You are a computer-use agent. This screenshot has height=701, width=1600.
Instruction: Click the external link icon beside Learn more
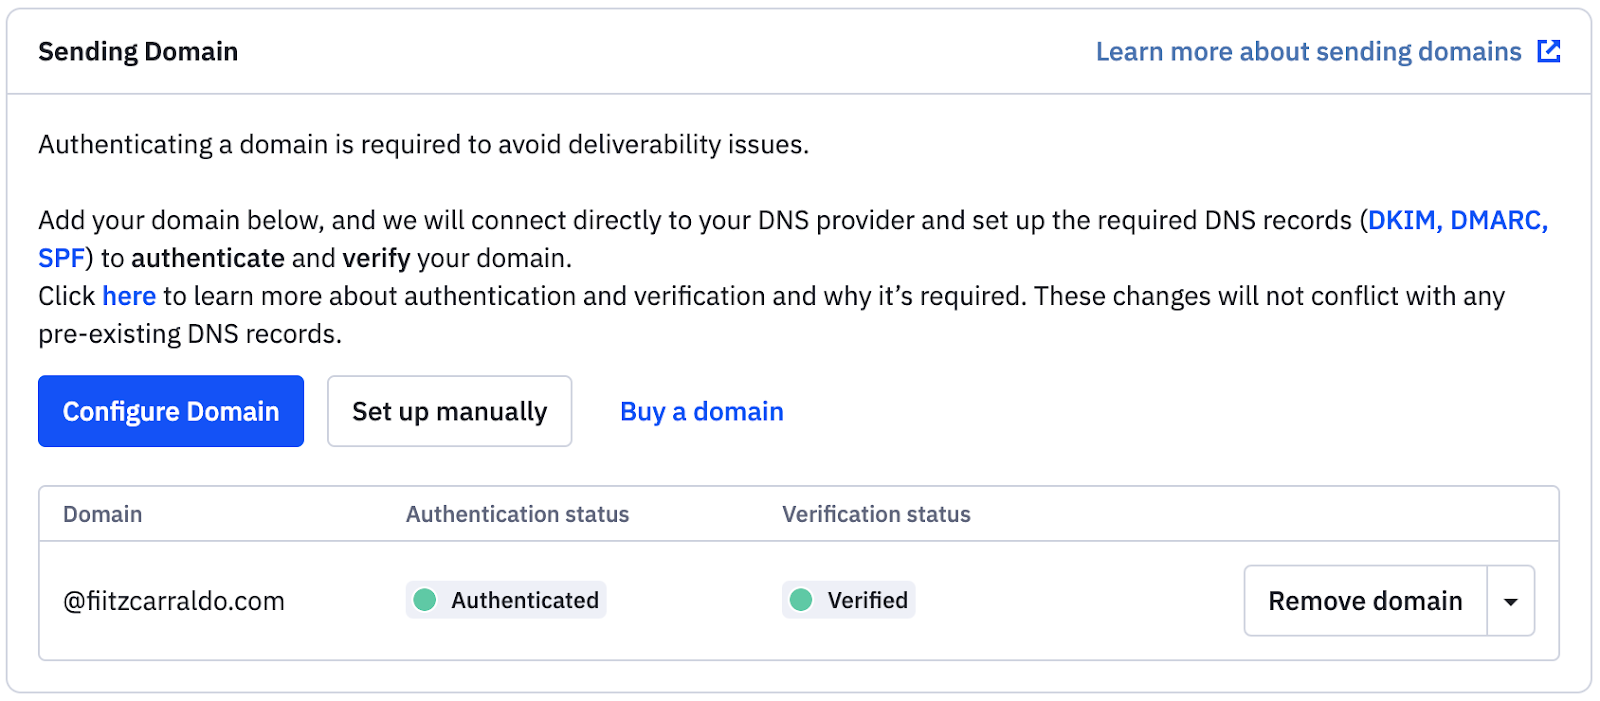(1548, 50)
